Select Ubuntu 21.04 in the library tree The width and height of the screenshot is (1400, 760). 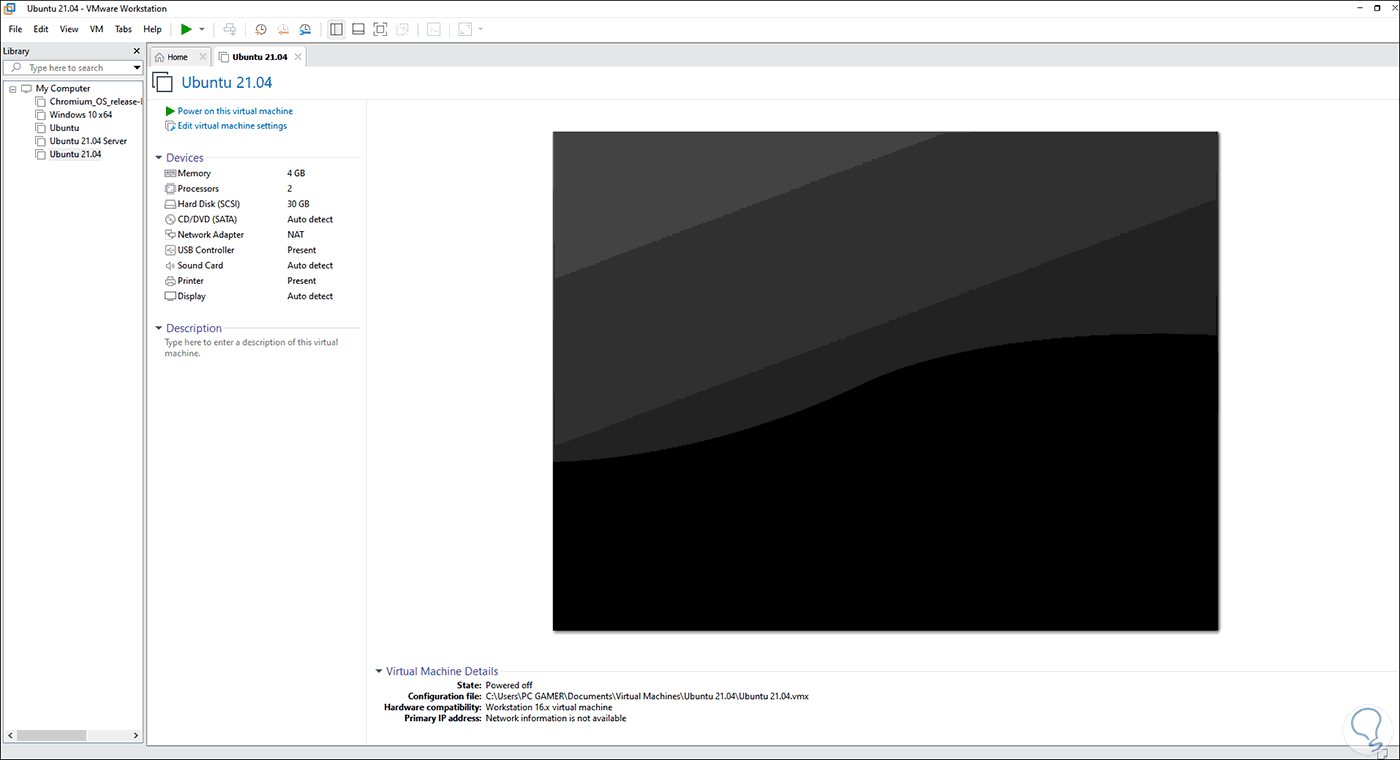coord(75,154)
